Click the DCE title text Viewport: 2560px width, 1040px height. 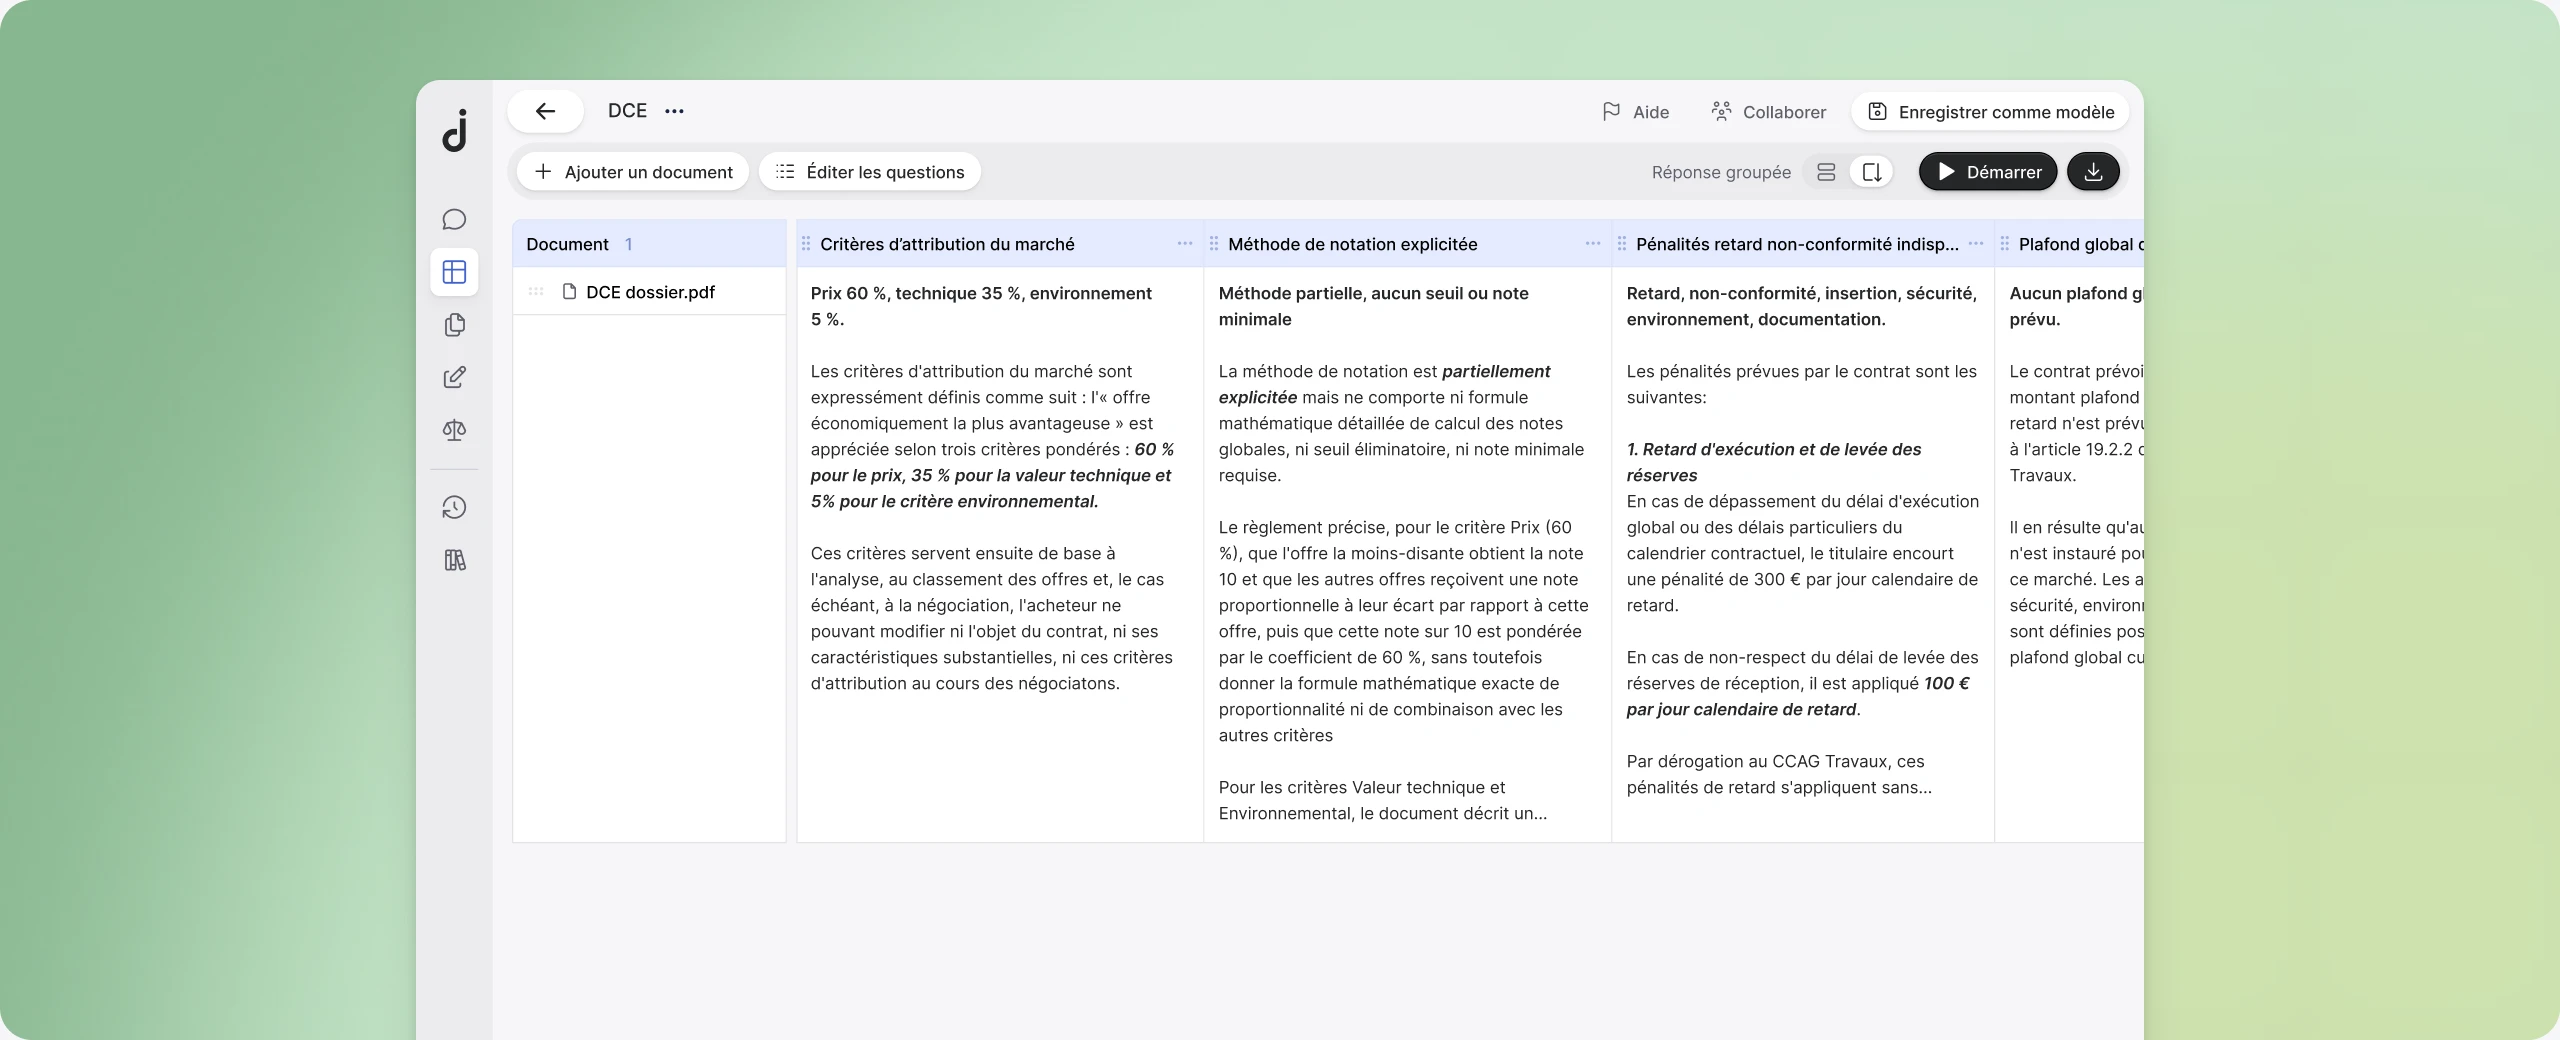coord(627,111)
